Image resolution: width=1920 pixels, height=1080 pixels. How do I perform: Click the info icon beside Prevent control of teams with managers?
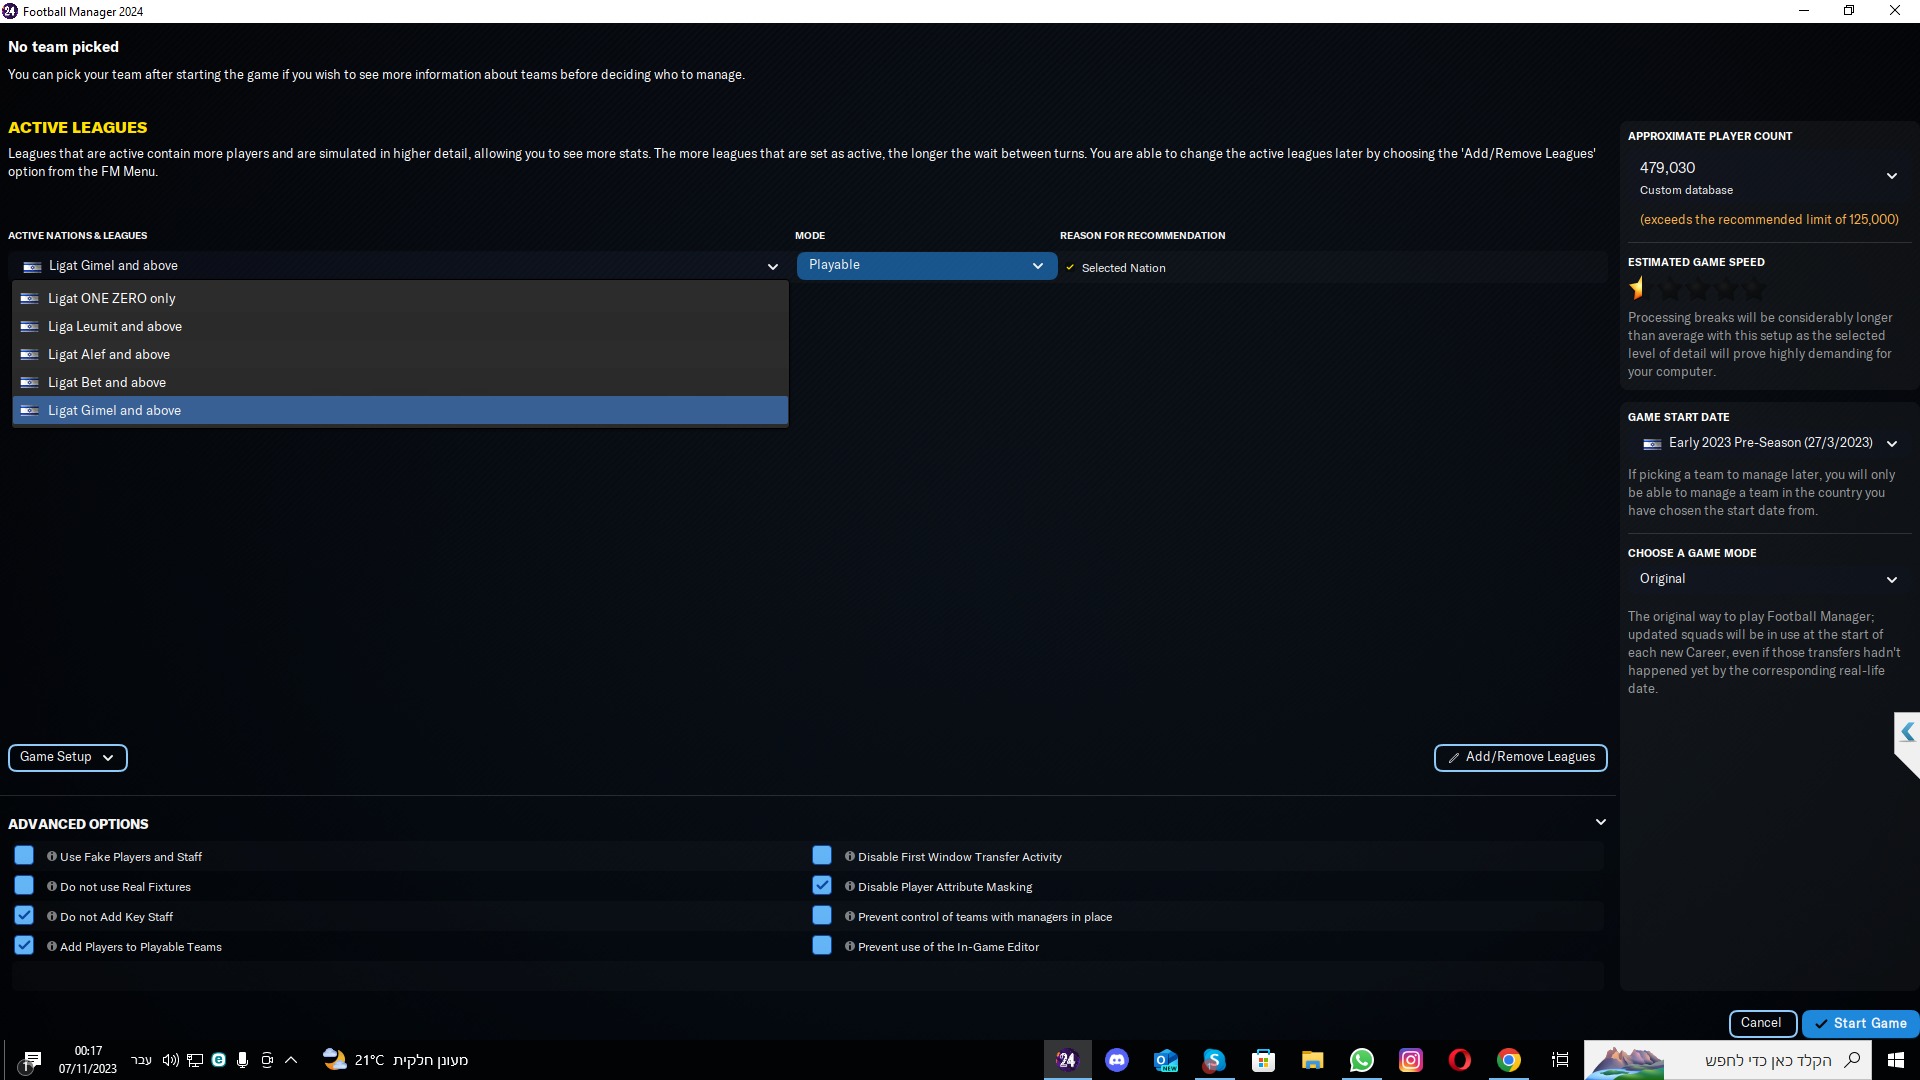pos(850,917)
